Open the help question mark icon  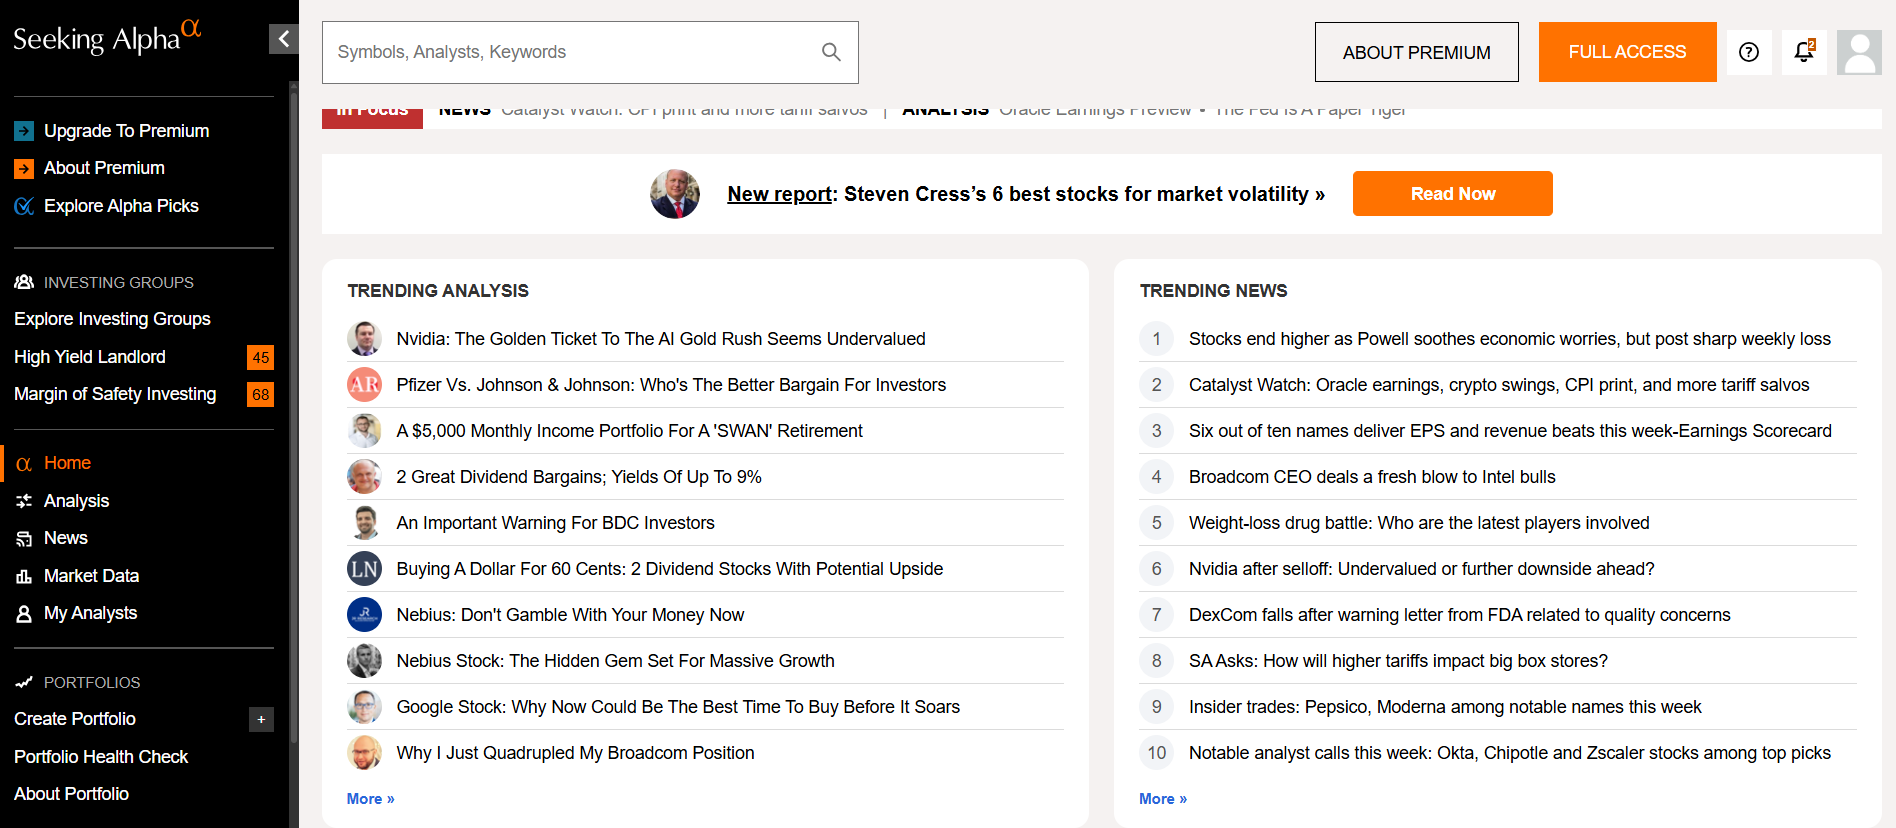[x=1748, y=52]
